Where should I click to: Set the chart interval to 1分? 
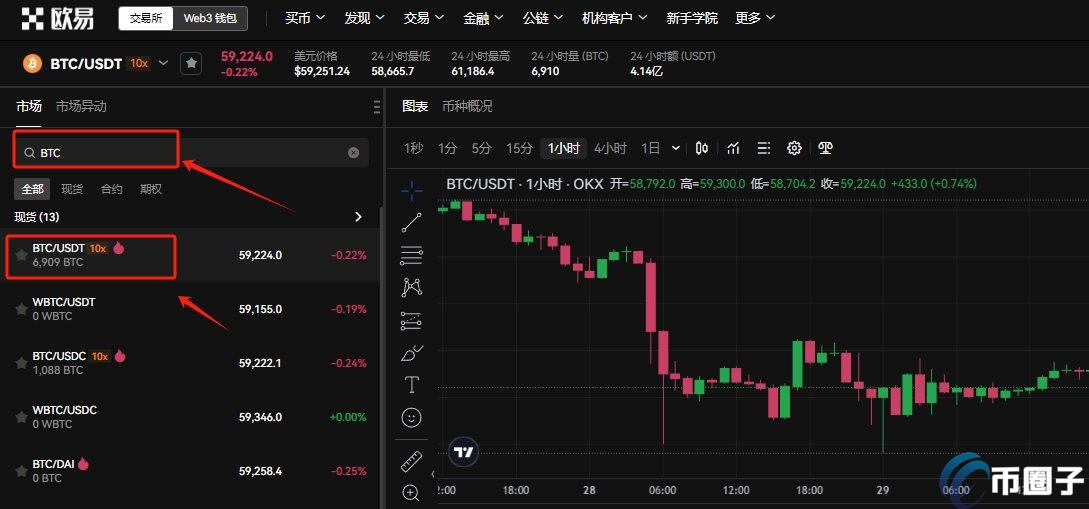447,148
